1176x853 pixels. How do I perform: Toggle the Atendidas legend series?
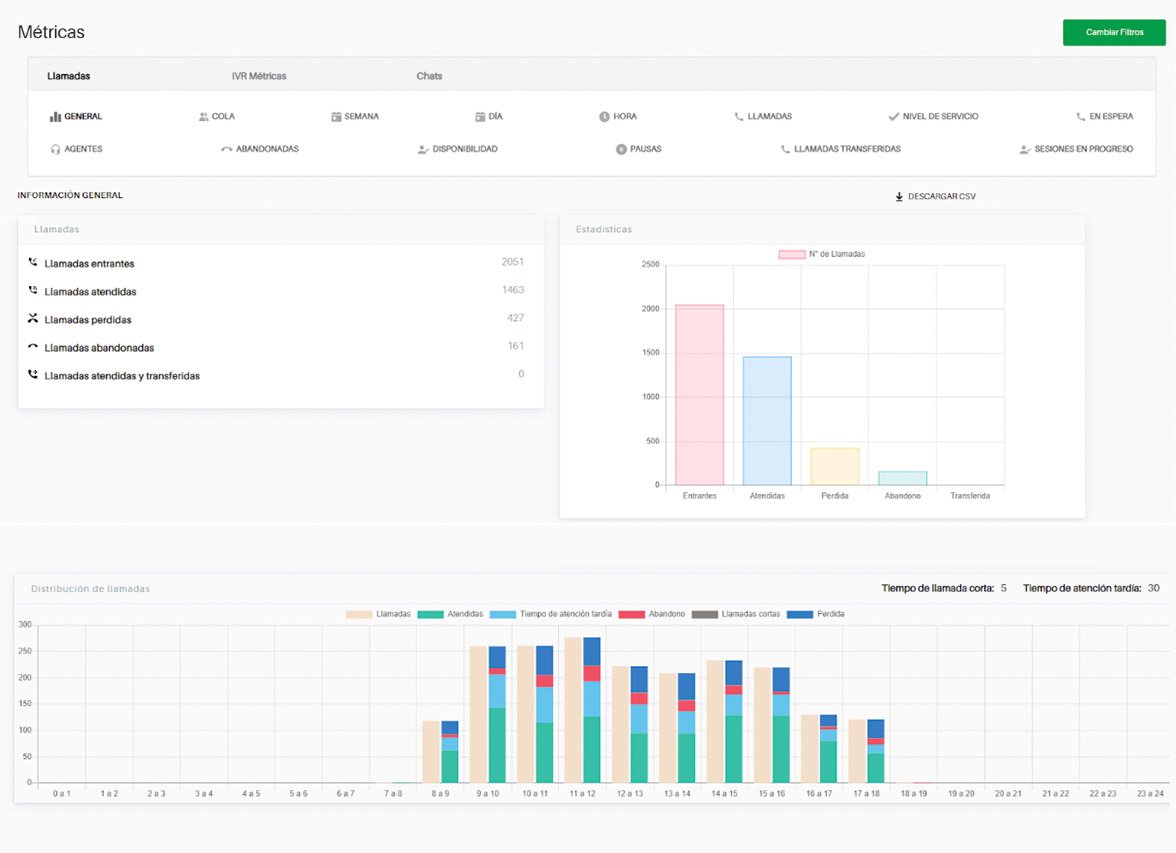431,614
